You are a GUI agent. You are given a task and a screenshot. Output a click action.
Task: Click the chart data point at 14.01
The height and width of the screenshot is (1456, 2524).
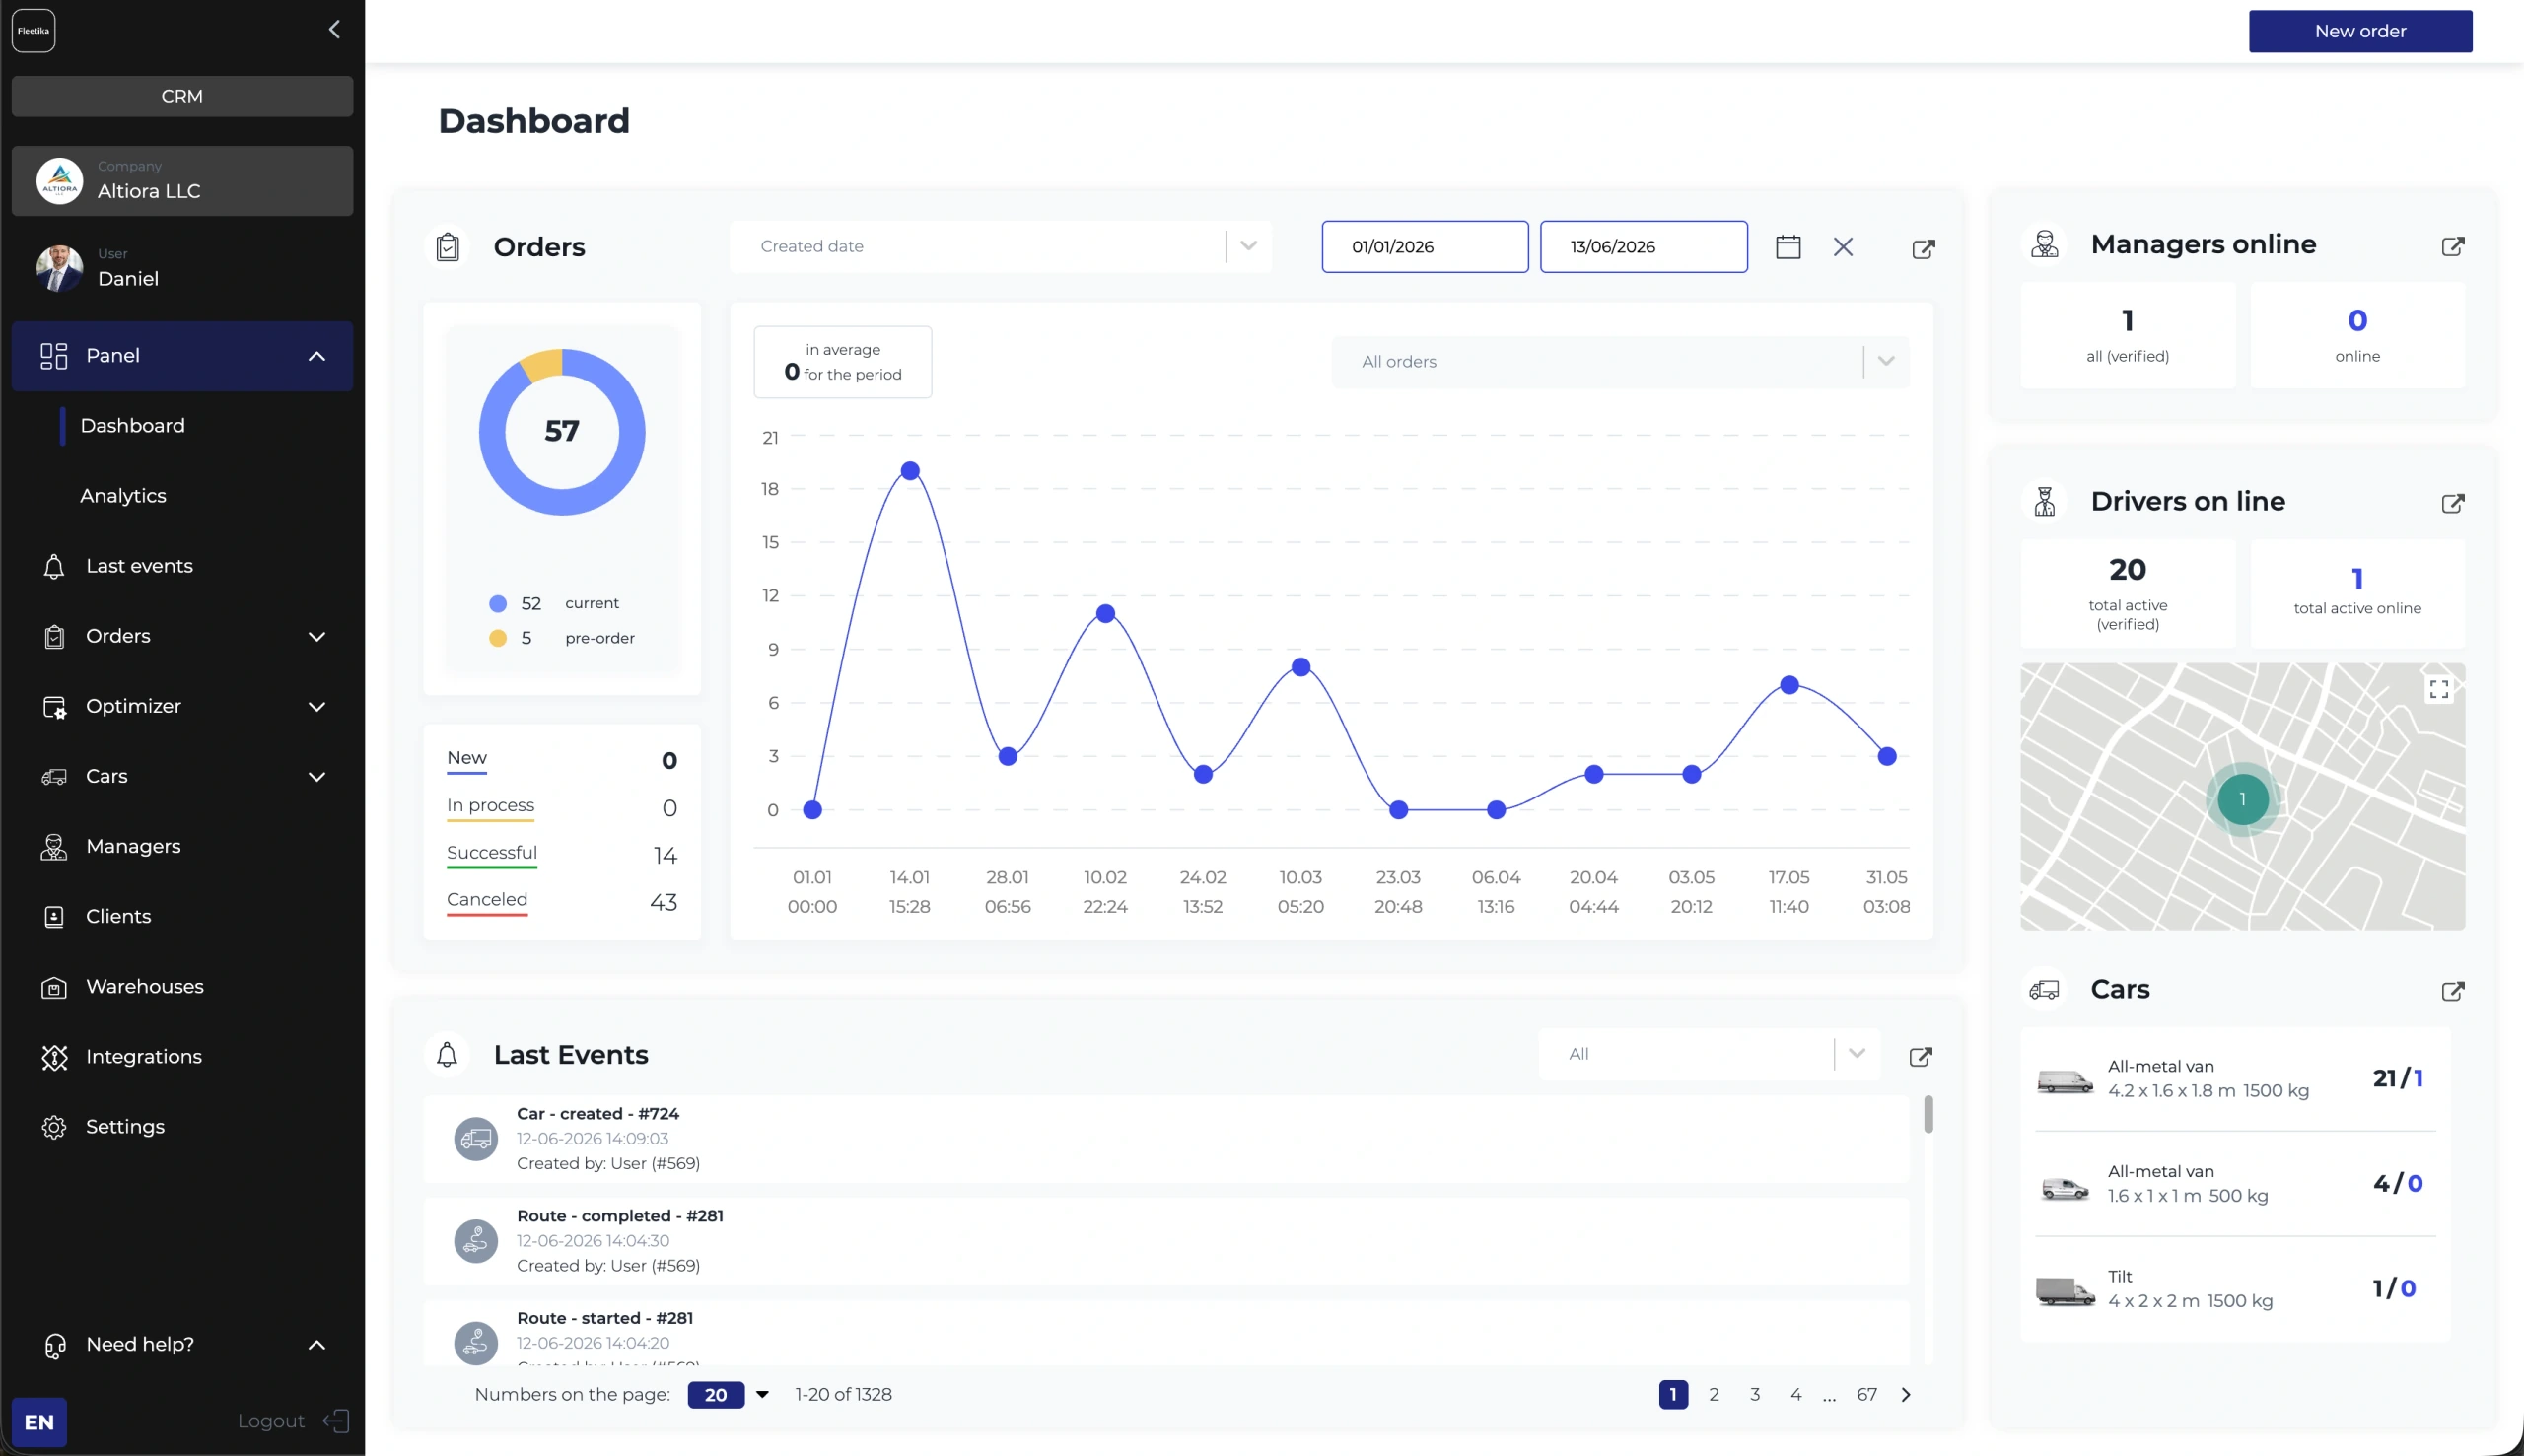pos(910,471)
